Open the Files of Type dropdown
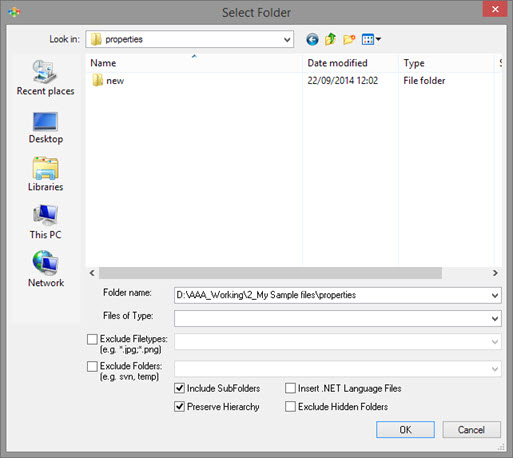This screenshot has width=513, height=458. 495,319
